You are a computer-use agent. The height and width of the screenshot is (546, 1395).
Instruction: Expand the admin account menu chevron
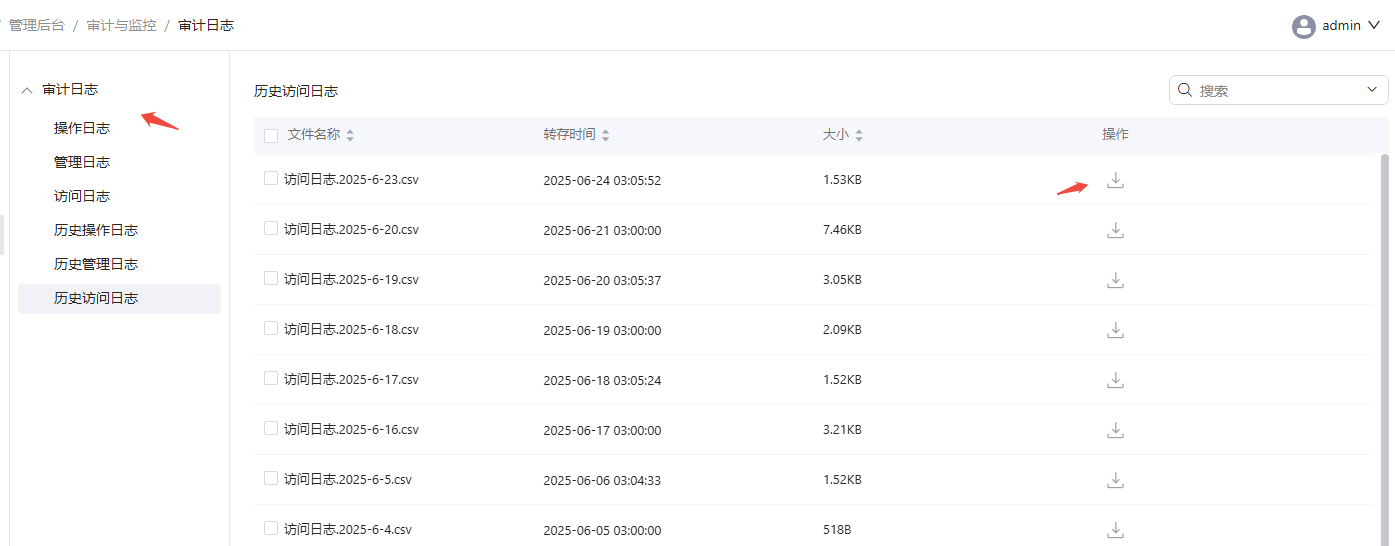pyautogui.click(x=1374, y=25)
